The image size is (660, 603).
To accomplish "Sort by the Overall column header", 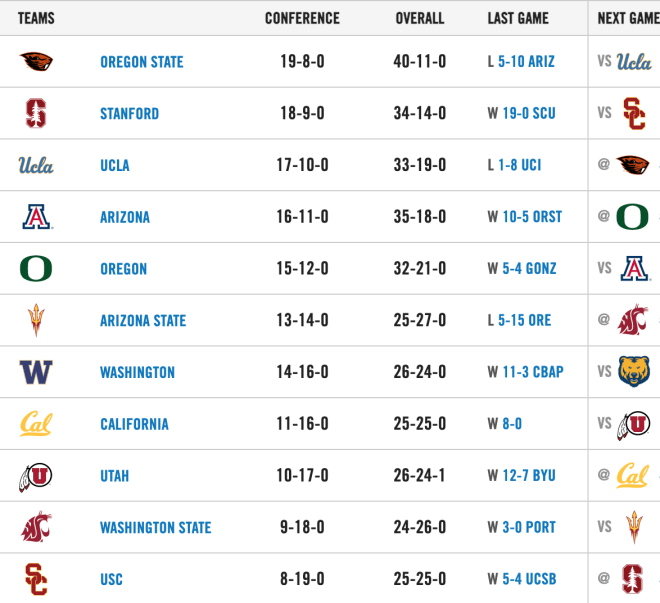I will 420,18.
